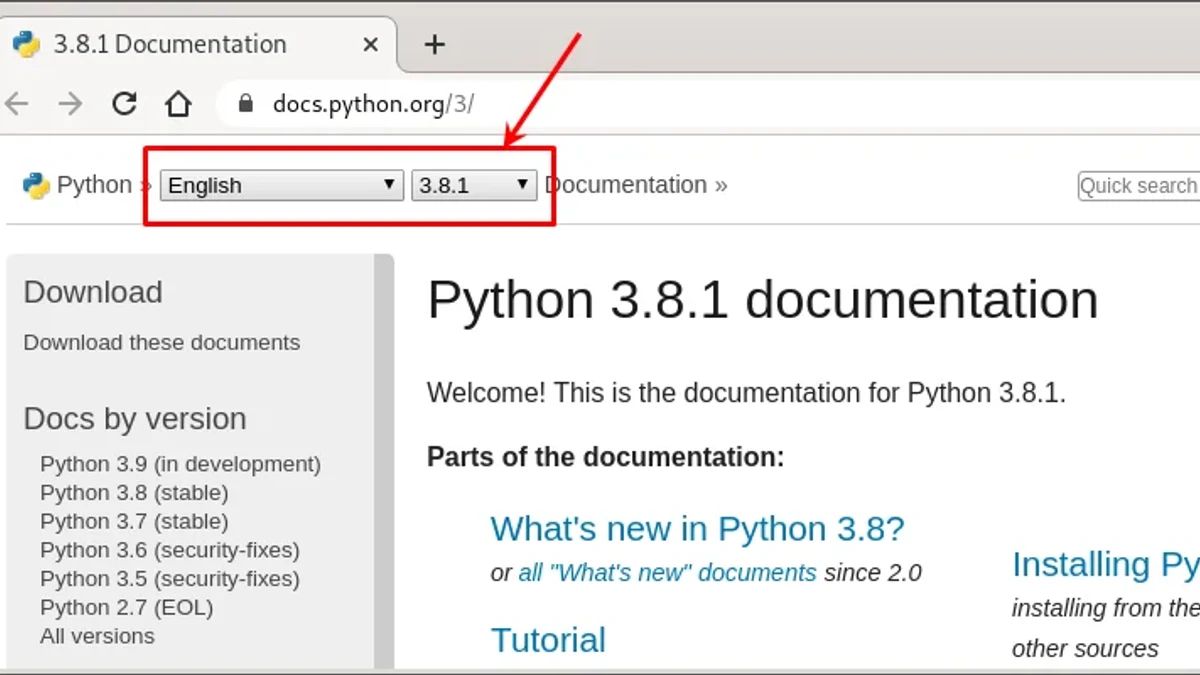Click the sidebar collapse bar
Screen dimensions: 1200x675
[x=384, y=460]
